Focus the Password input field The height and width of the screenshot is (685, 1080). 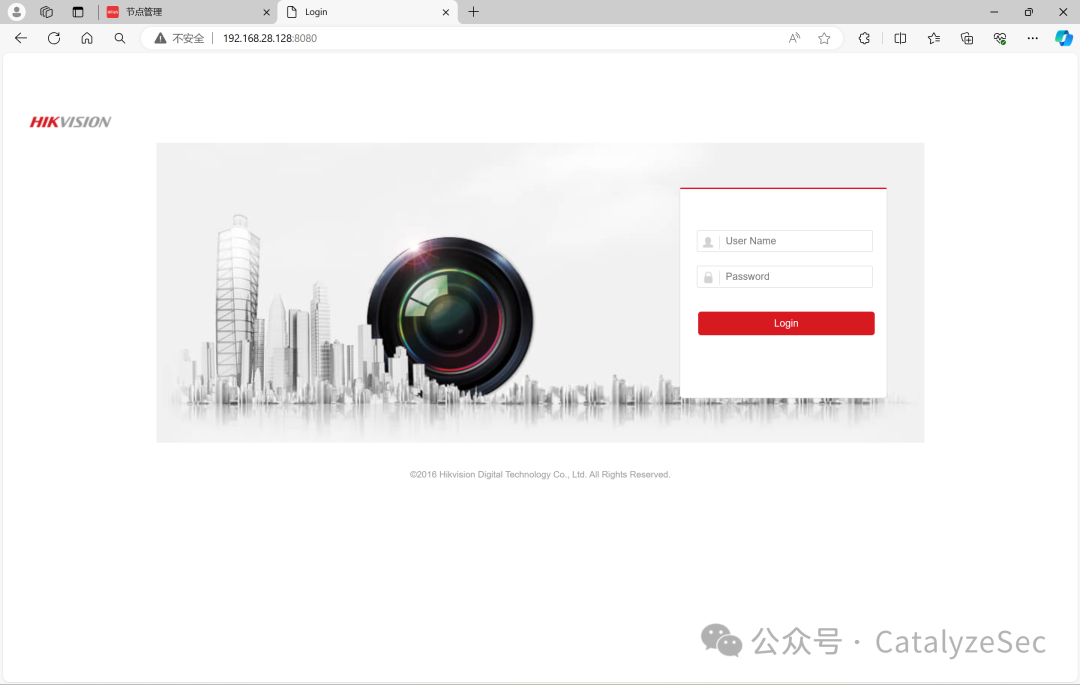tap(785, 277)
